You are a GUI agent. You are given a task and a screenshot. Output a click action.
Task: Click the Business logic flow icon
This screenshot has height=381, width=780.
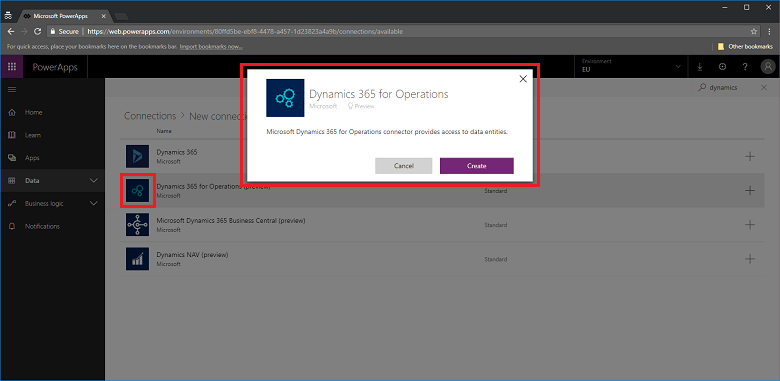point(12,203)
